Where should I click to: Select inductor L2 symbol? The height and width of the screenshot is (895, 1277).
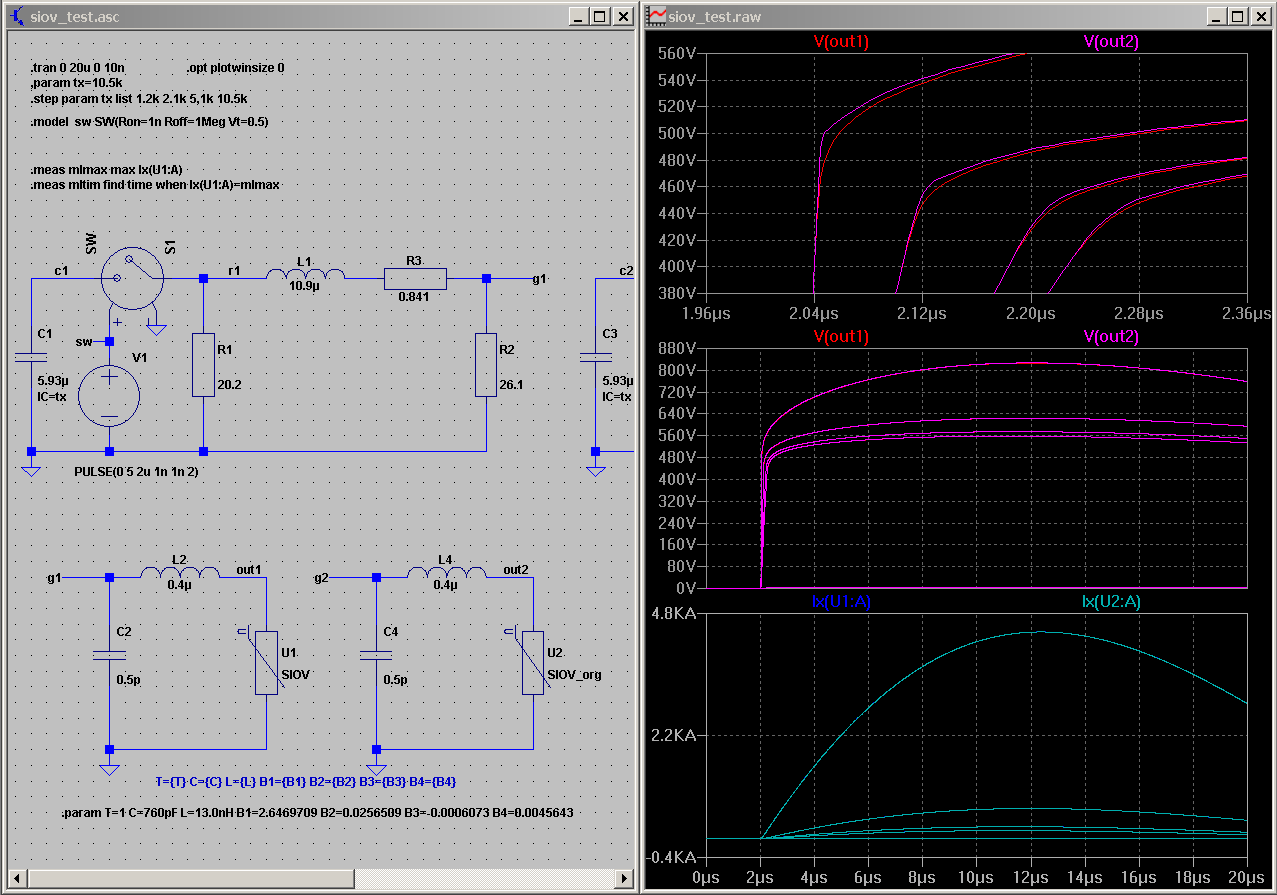[x=180, y=572]
